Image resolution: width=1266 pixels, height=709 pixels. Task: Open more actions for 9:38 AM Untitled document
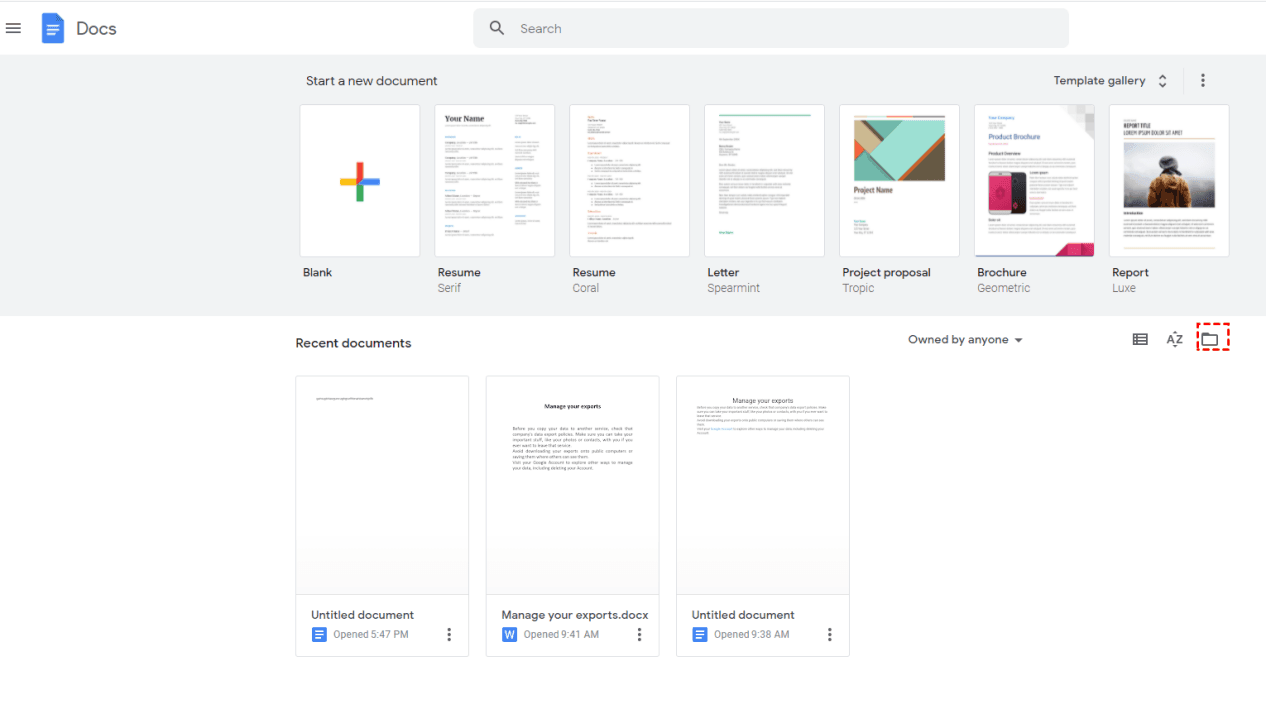(x=829, y=634)
